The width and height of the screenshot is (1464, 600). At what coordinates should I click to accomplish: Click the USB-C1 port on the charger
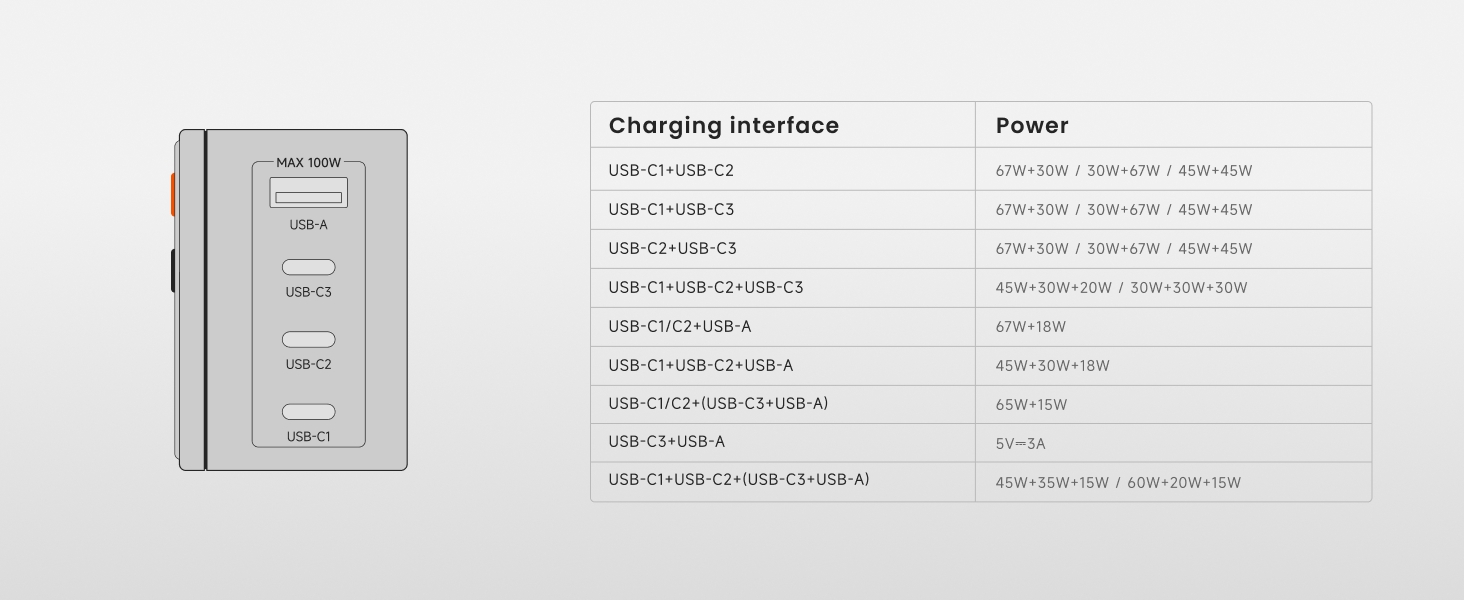308,412
